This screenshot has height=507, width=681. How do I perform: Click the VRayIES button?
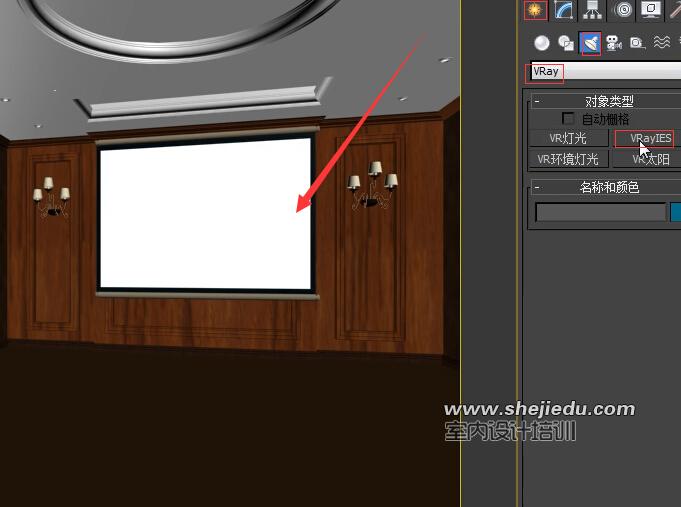[646, 139]
